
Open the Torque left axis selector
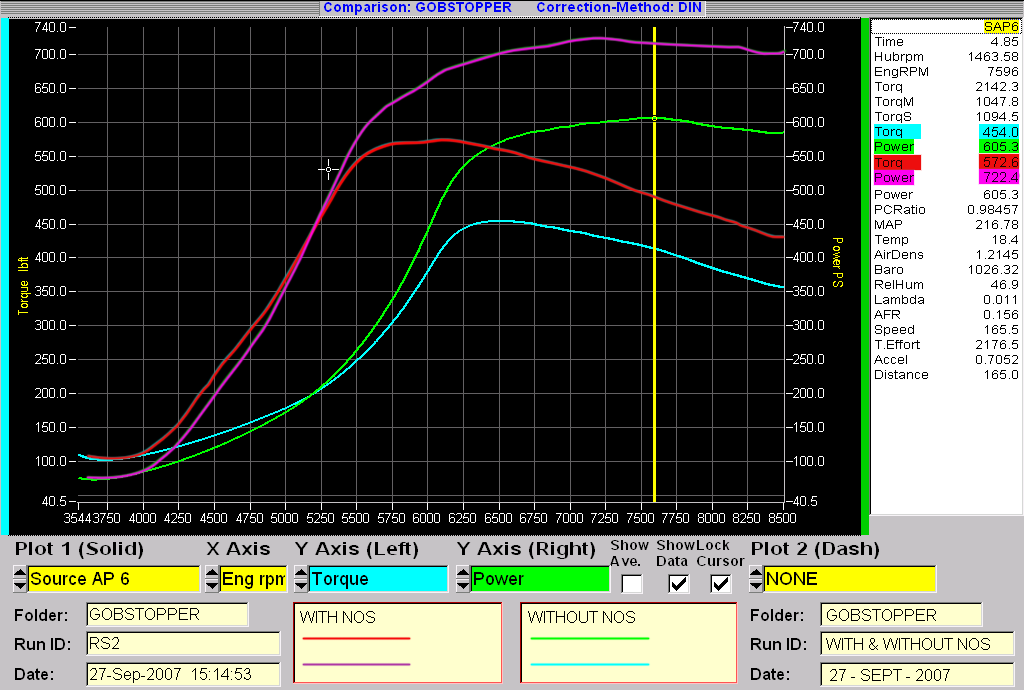pyautogui.click(x=377, y=579)
